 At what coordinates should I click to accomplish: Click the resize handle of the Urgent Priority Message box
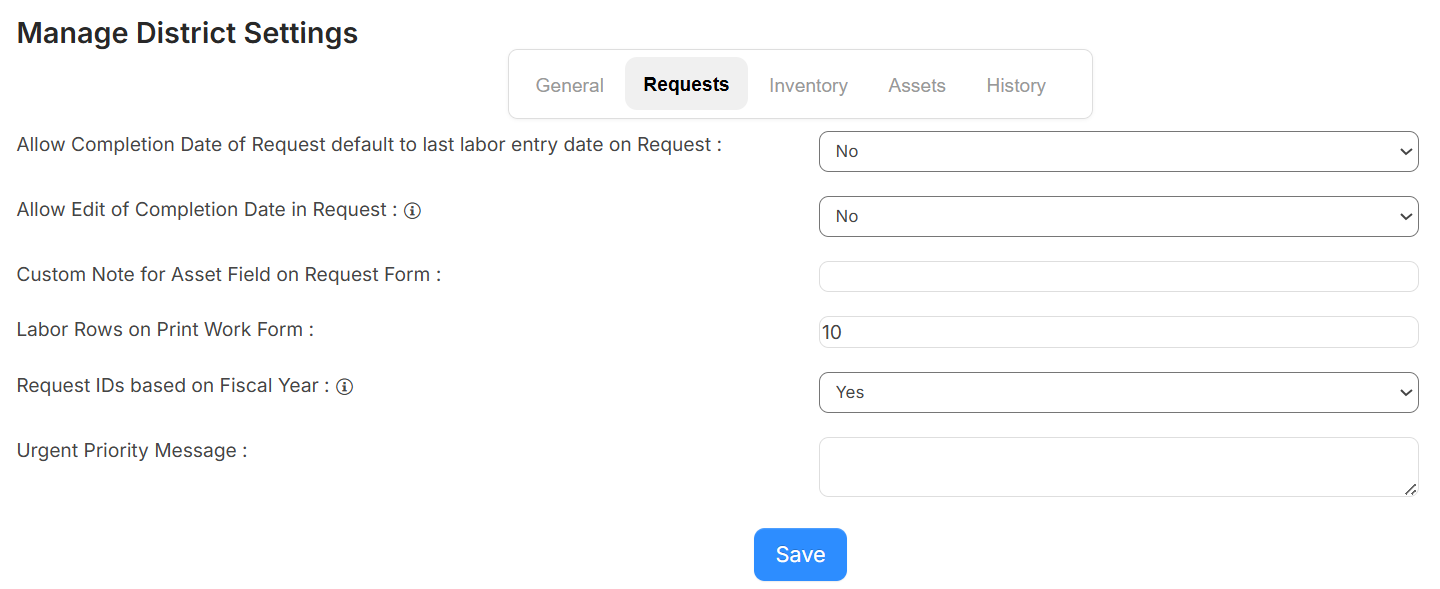coord(1413,491)
